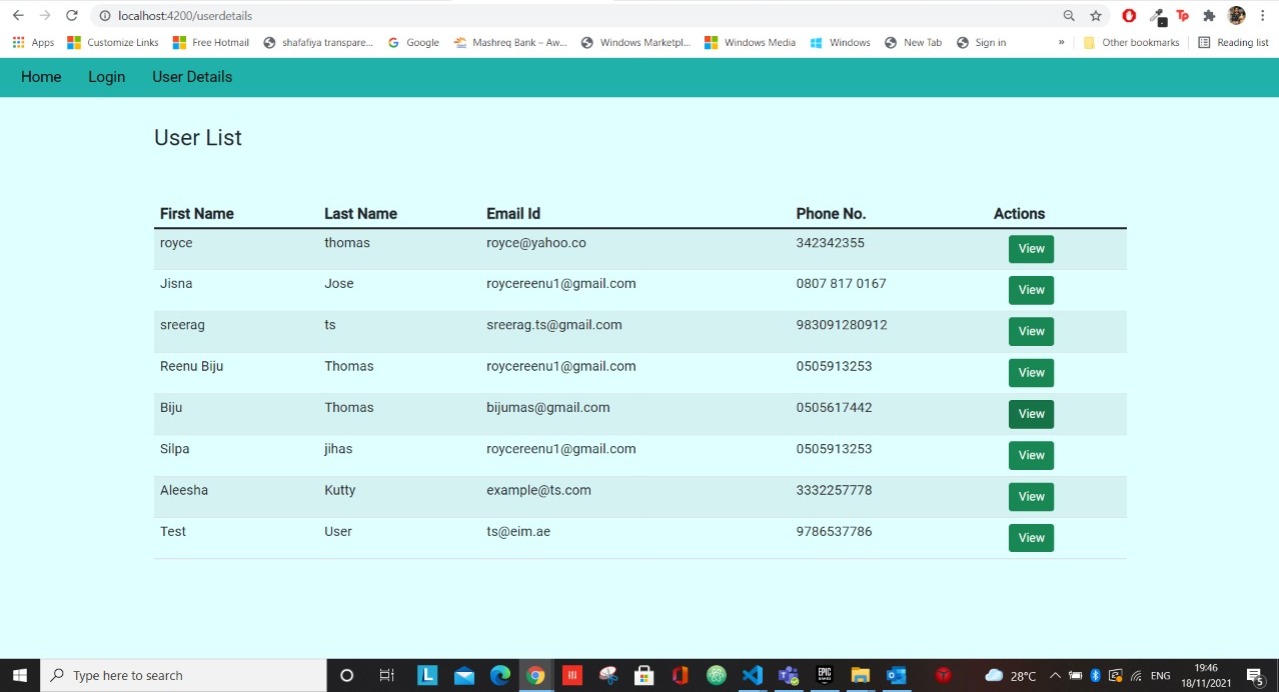The image size is (1279, 692).
Task: Expand the bookmarks overflow chevron
Action: pos(1061,42)
